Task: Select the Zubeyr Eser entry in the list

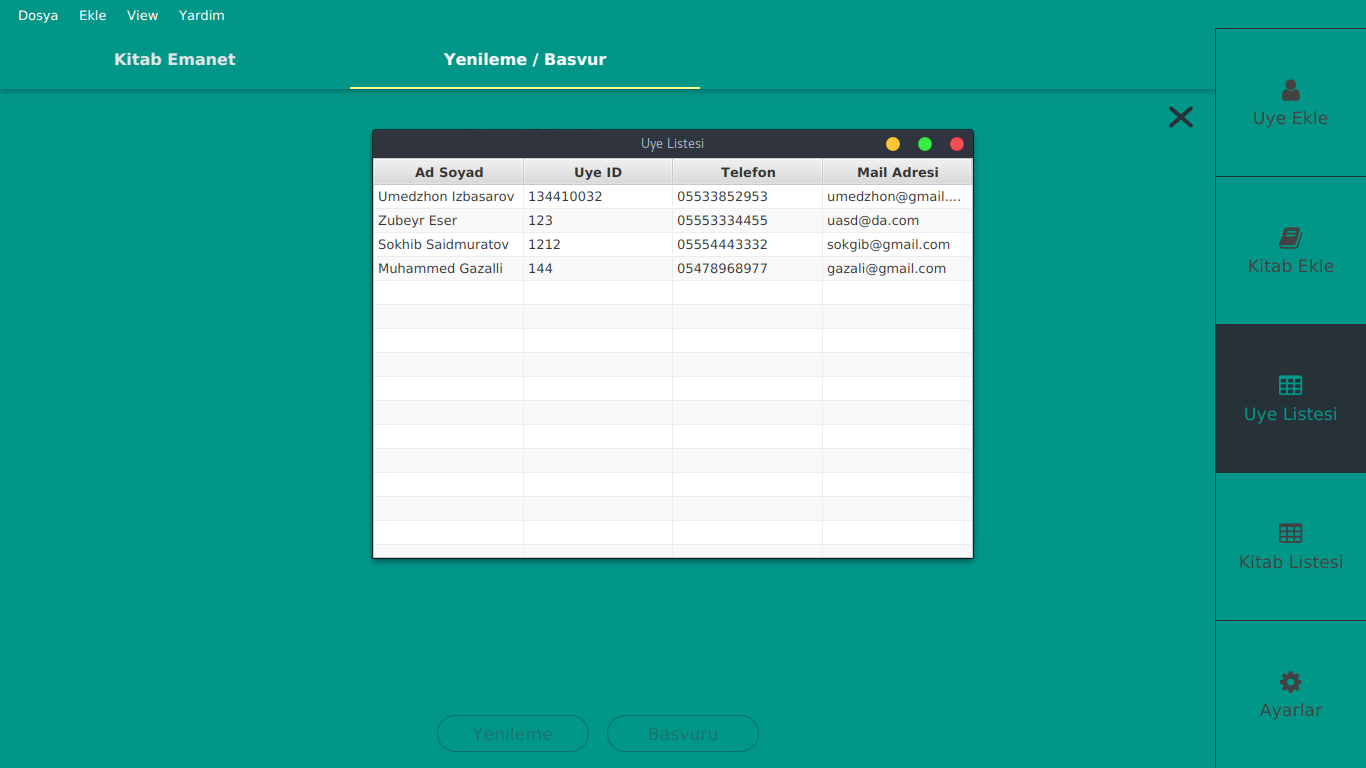Action: (600, 220)
